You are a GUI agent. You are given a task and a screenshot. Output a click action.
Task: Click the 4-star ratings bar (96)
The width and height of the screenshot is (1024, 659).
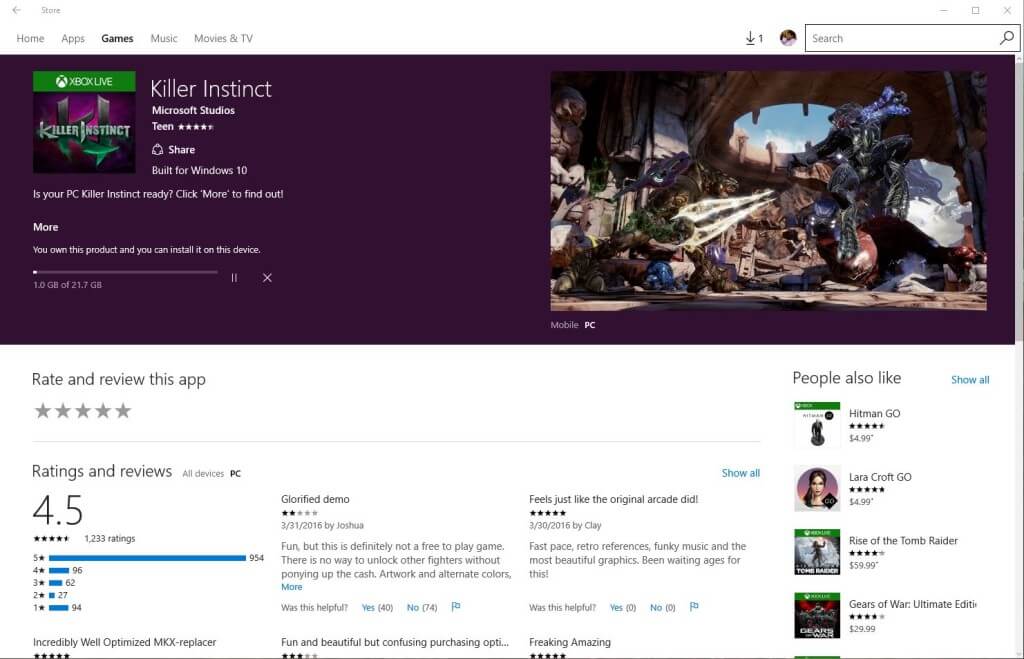(x=59, y=570)
